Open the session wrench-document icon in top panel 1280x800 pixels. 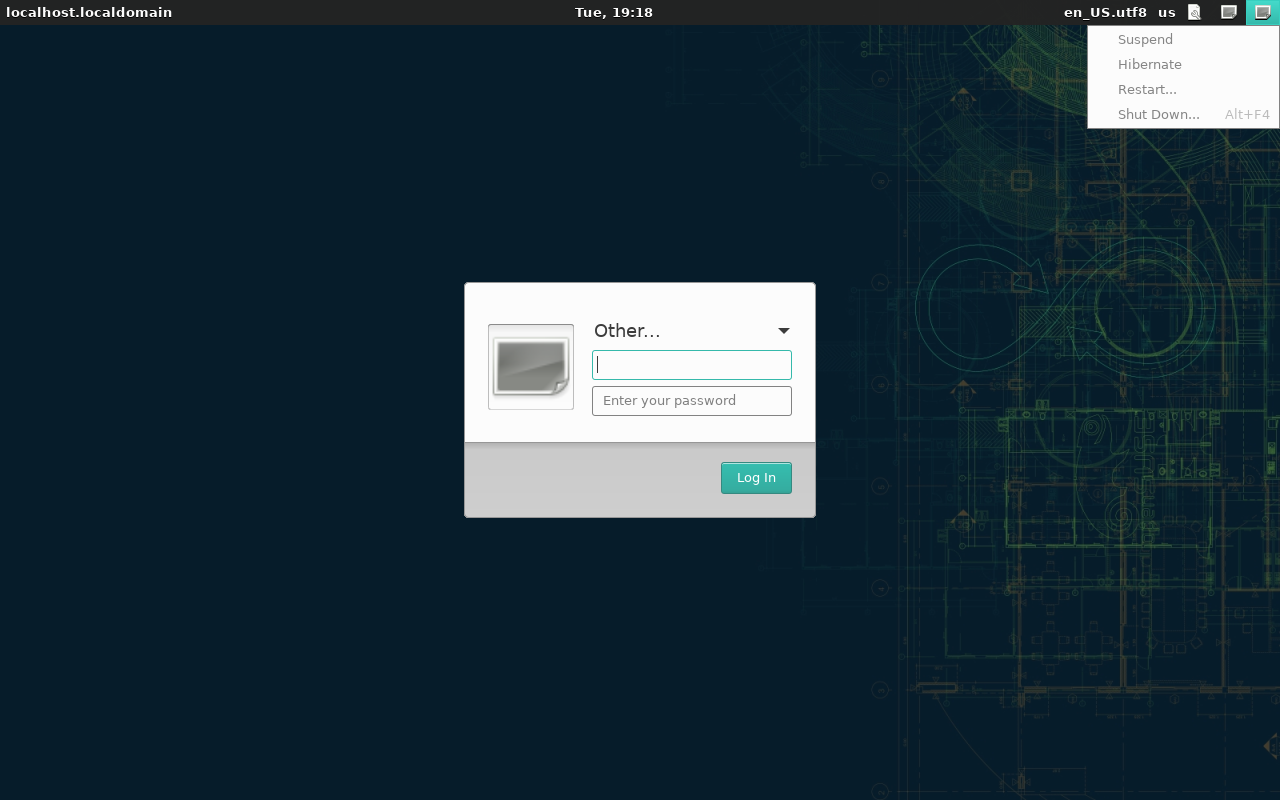click(1194, 12)
